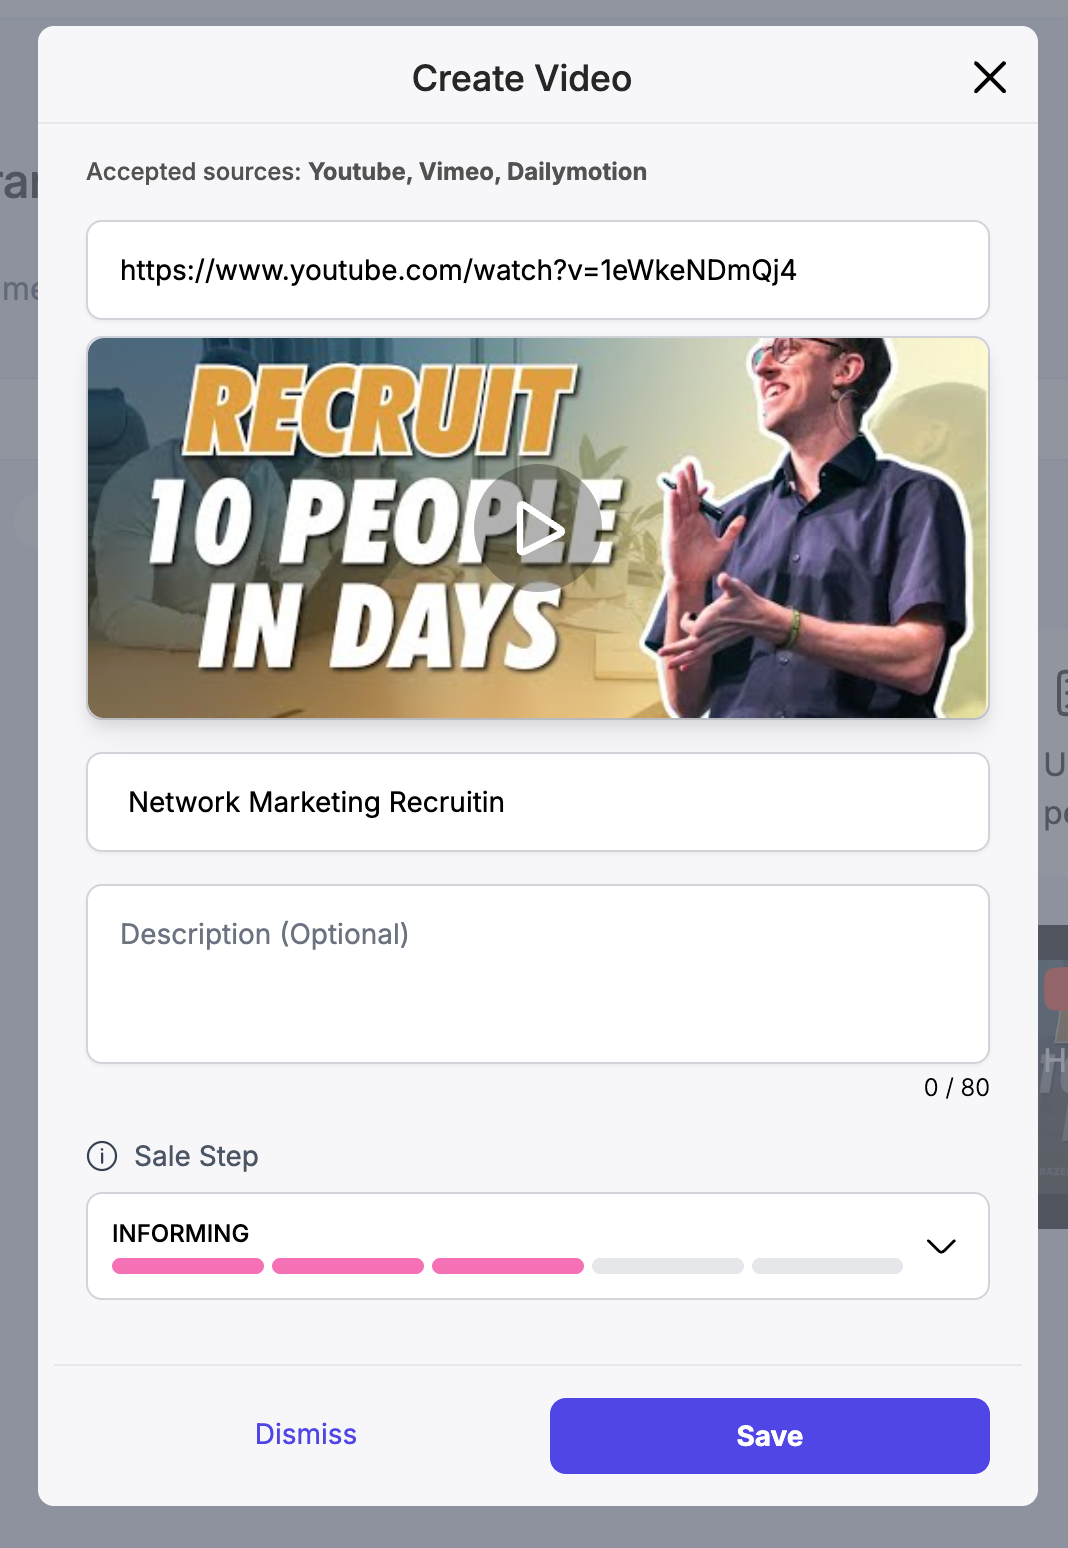Click the Create Video dialog title
Viewport: 1068px width, 1548px height.
click(x=522, y=78)
